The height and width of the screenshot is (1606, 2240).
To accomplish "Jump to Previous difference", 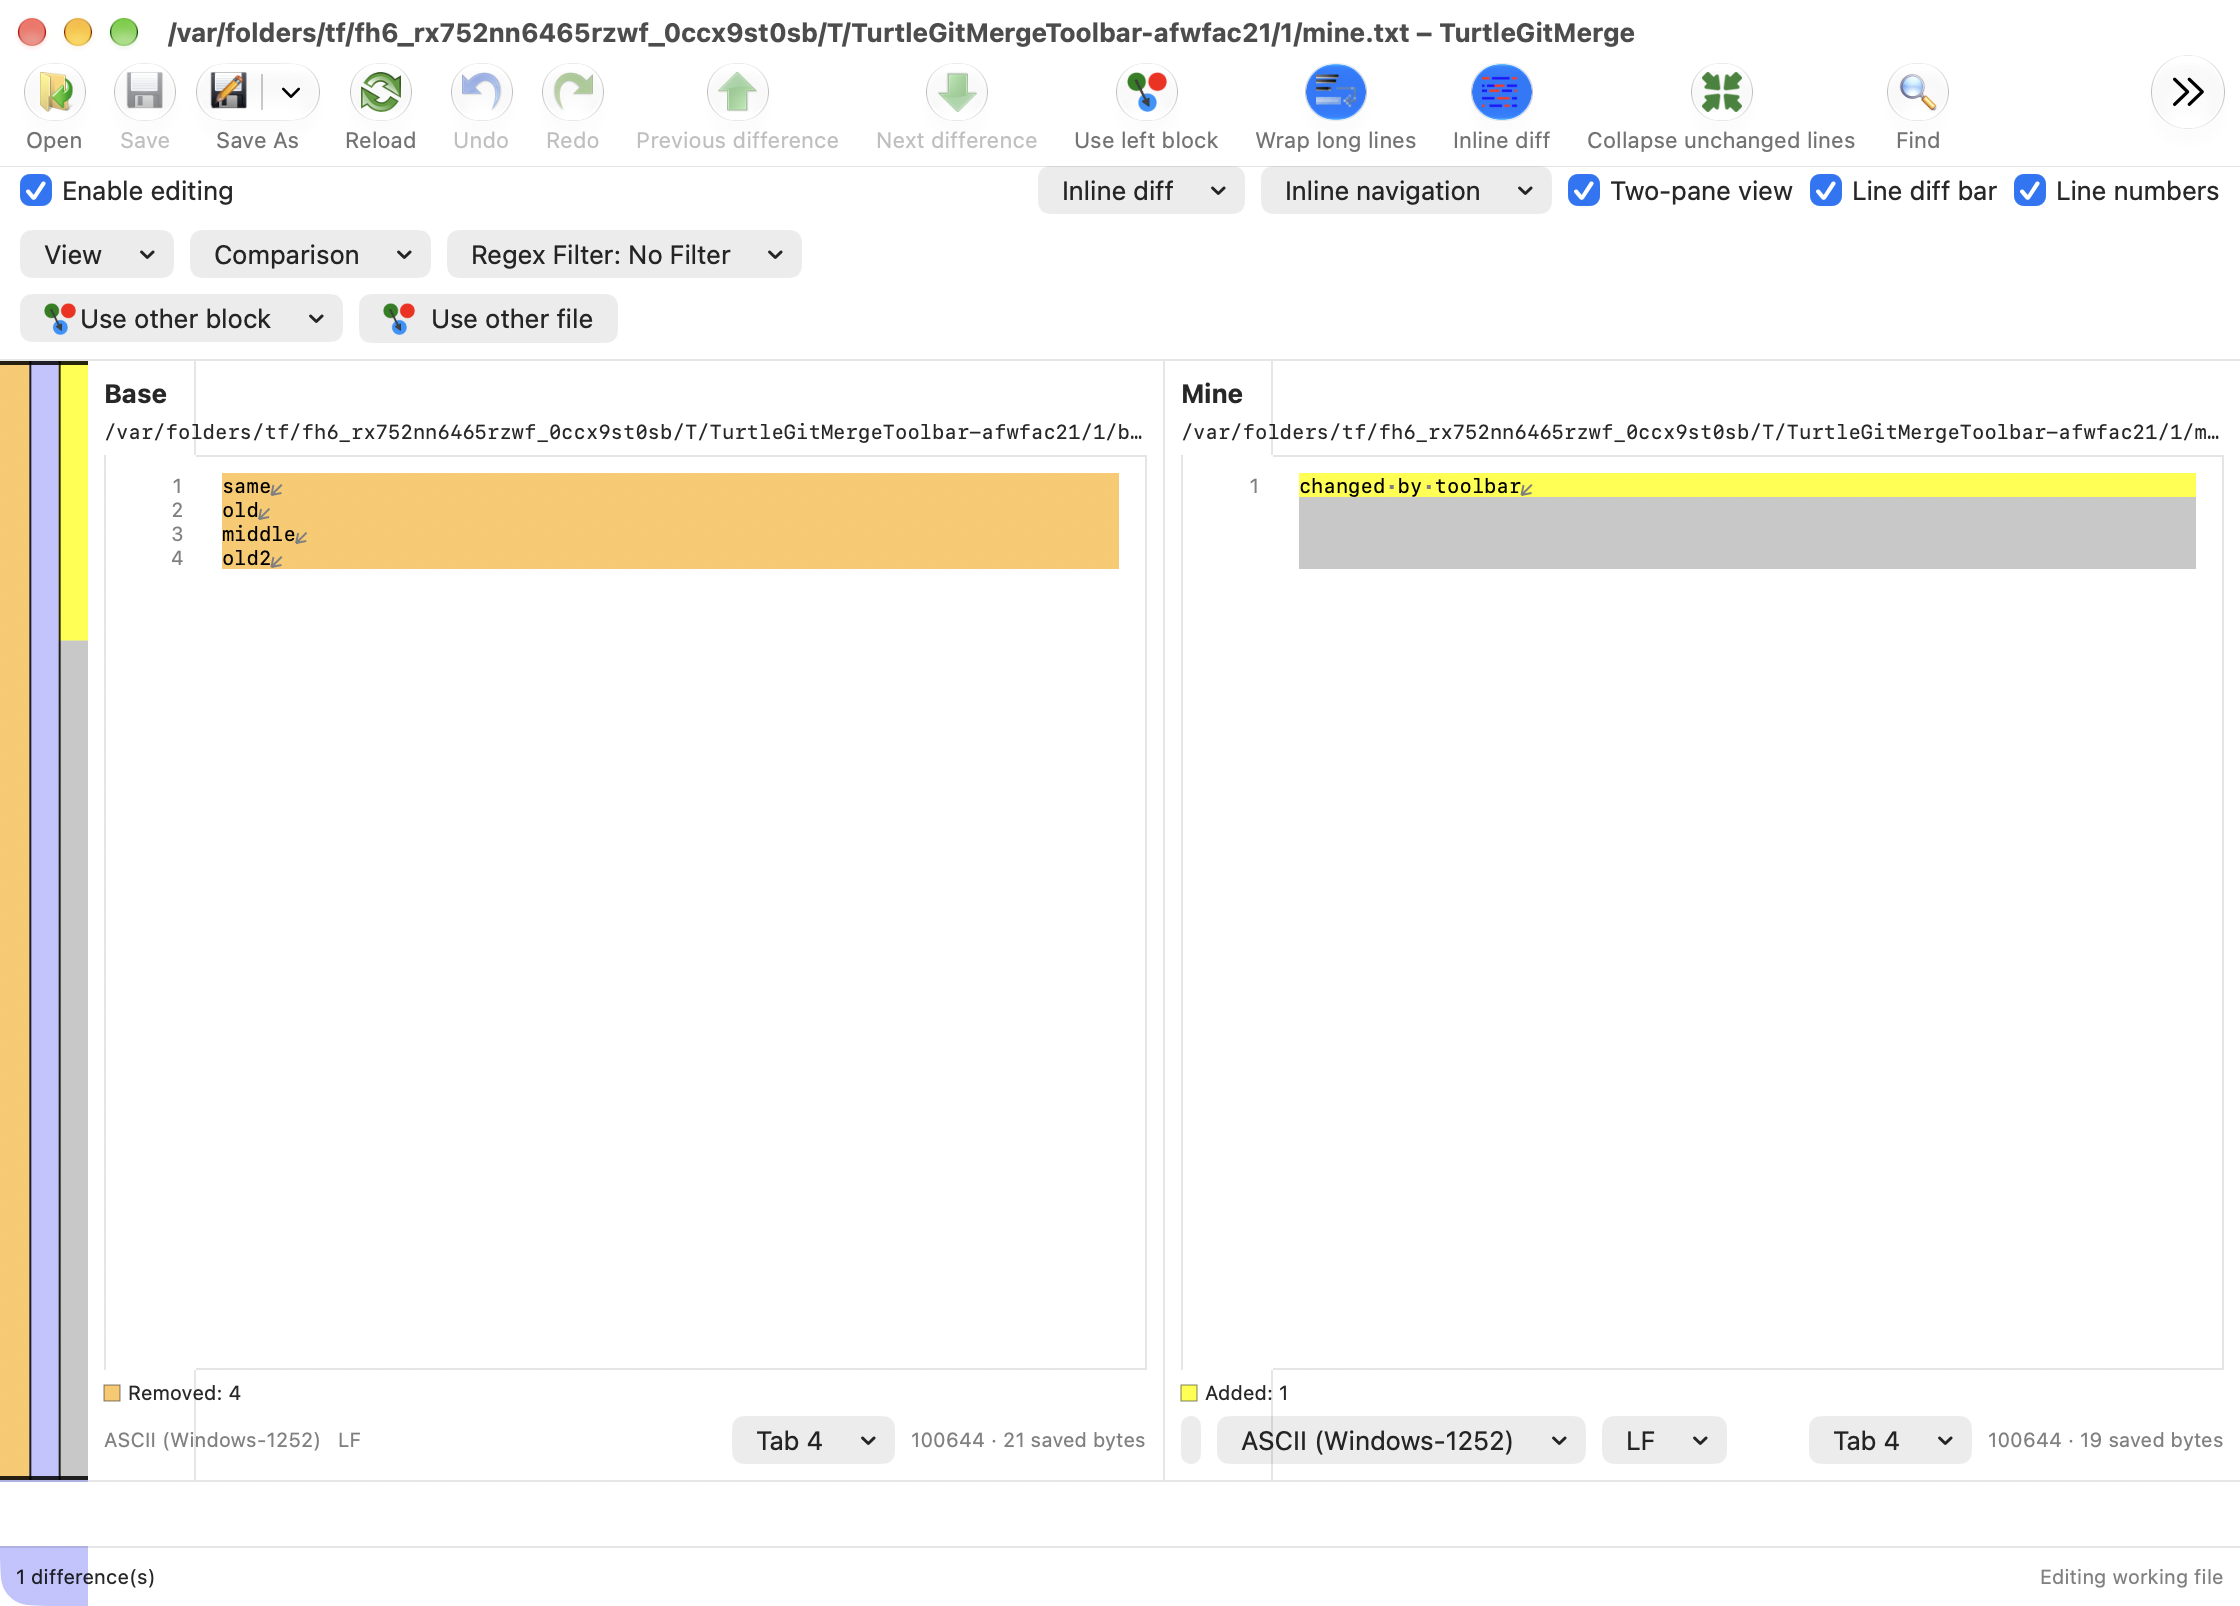I will point(737,93).
